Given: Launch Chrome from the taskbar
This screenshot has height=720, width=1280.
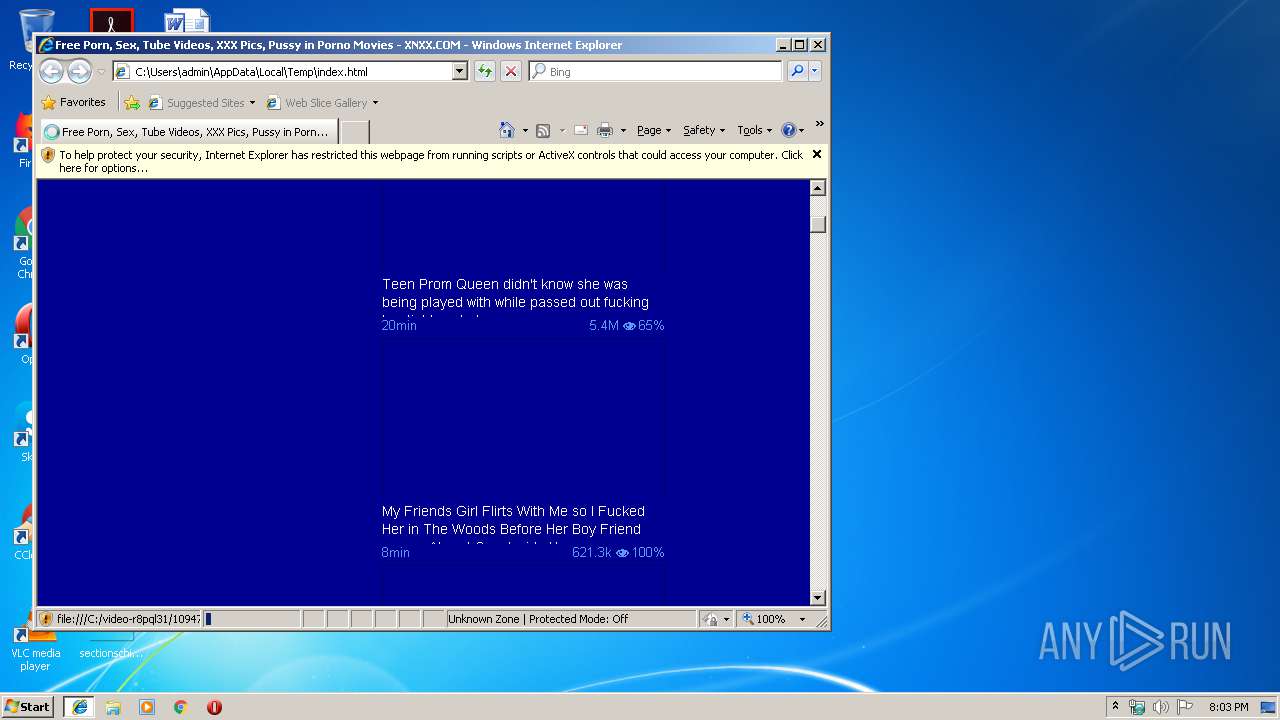Looking at the screenshot, I should pos(180,706).
